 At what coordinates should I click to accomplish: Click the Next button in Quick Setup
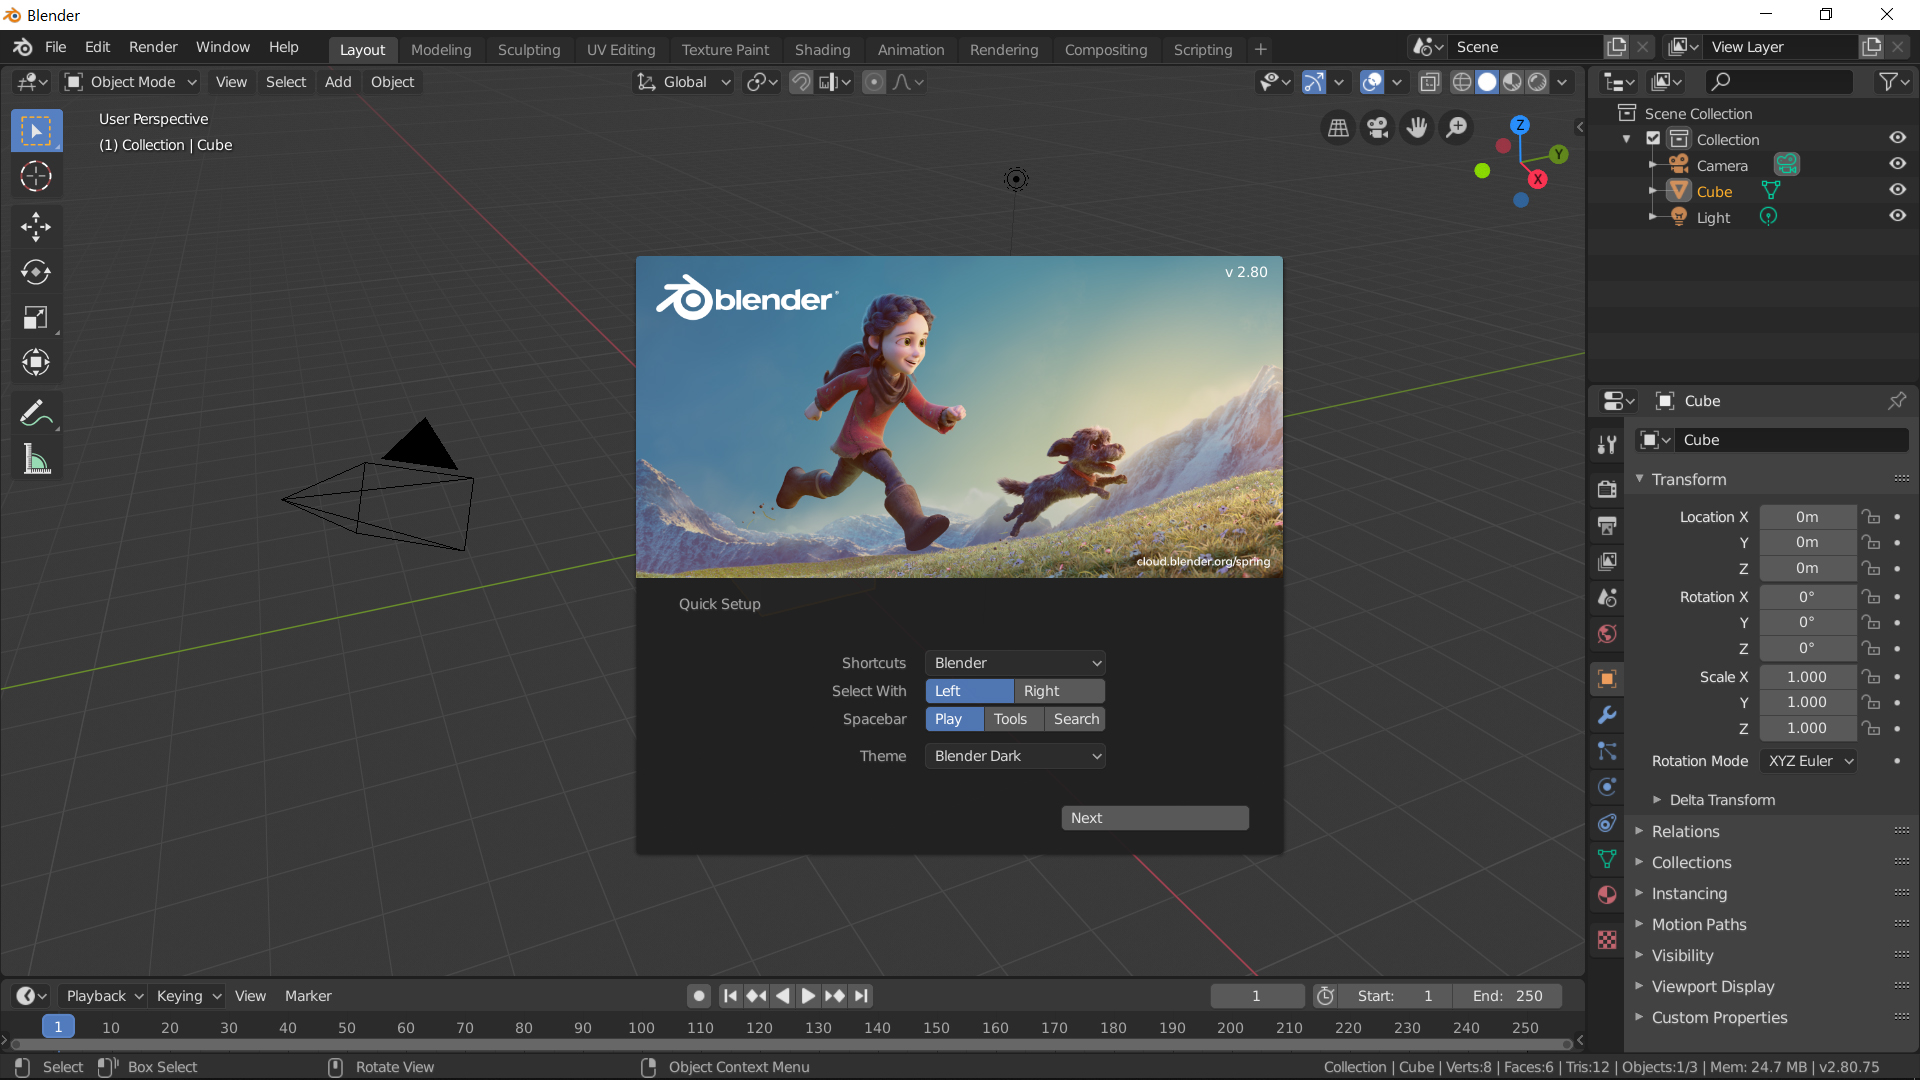1154,817
